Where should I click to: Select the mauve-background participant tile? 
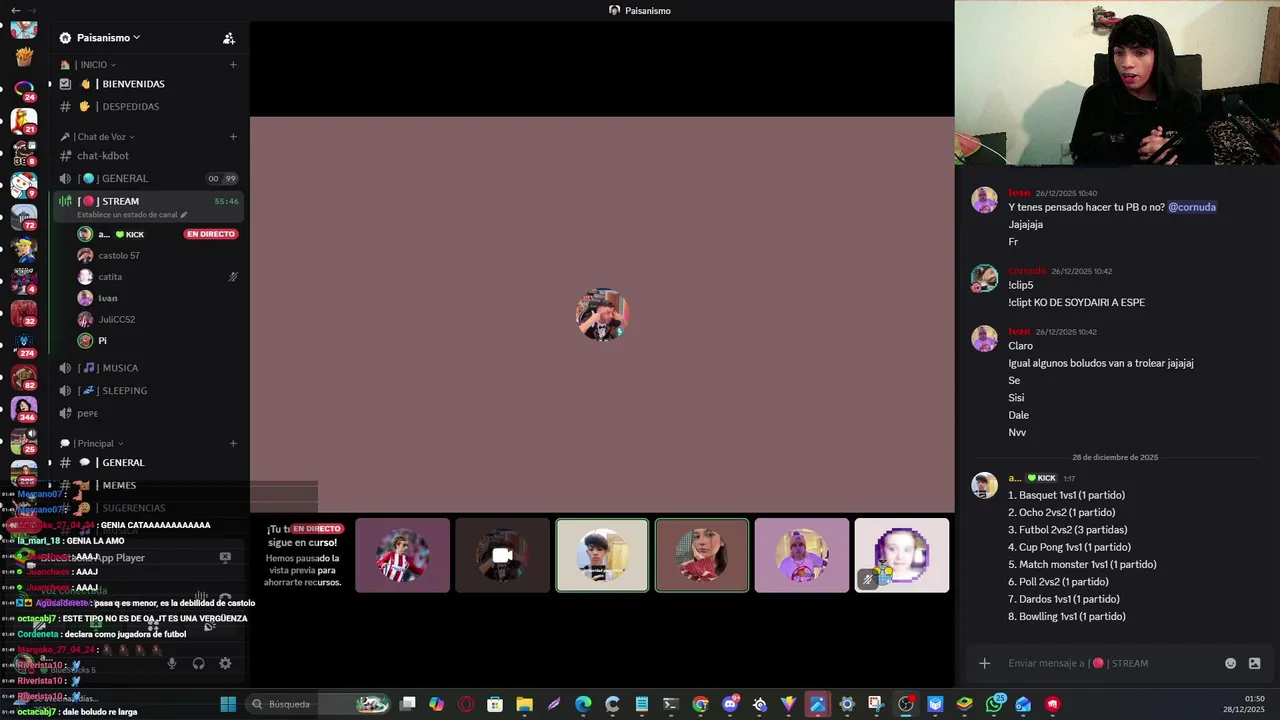pos(802,555)
